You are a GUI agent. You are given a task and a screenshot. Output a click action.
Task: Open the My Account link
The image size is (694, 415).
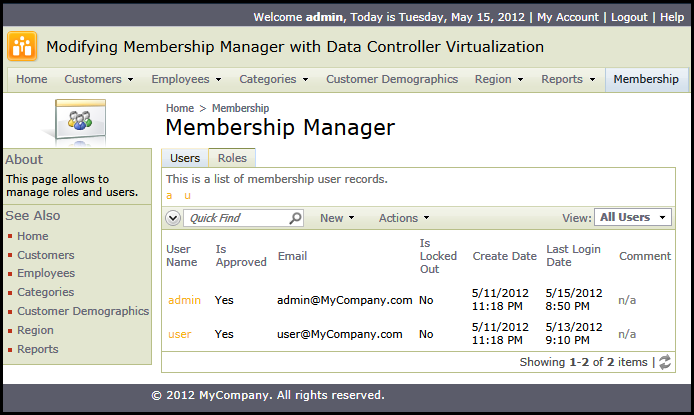pyautogui.click(x=567, y=17)
